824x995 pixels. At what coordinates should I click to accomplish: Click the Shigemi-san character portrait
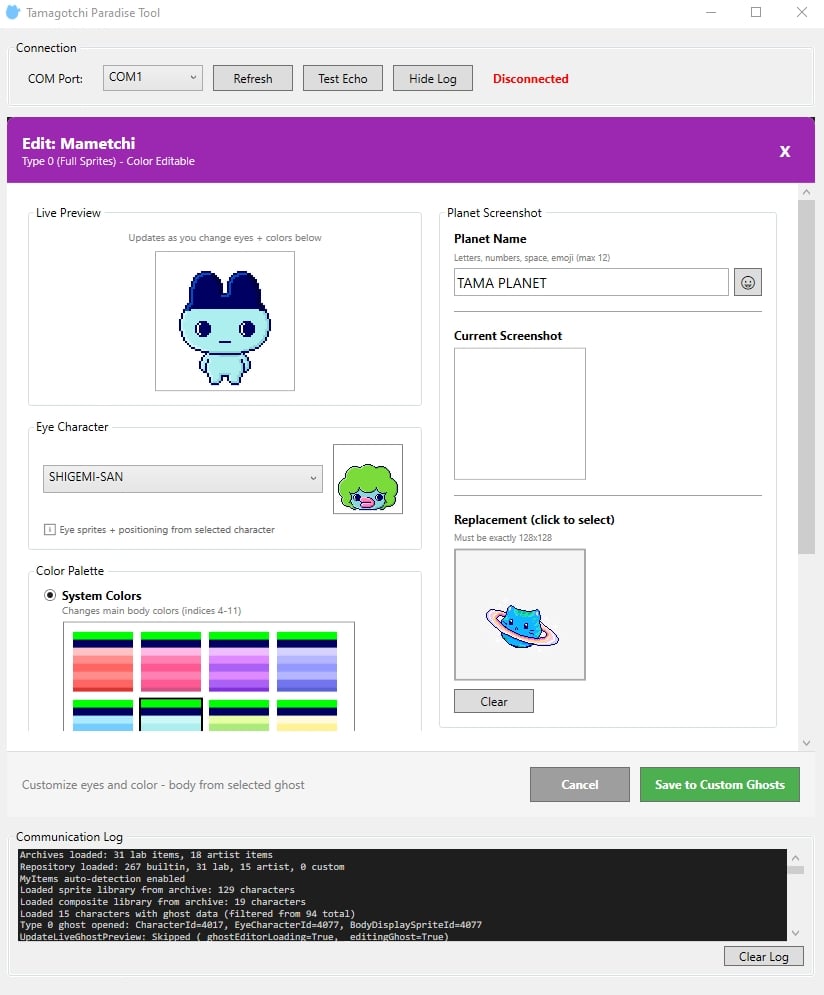coord(369,479)
